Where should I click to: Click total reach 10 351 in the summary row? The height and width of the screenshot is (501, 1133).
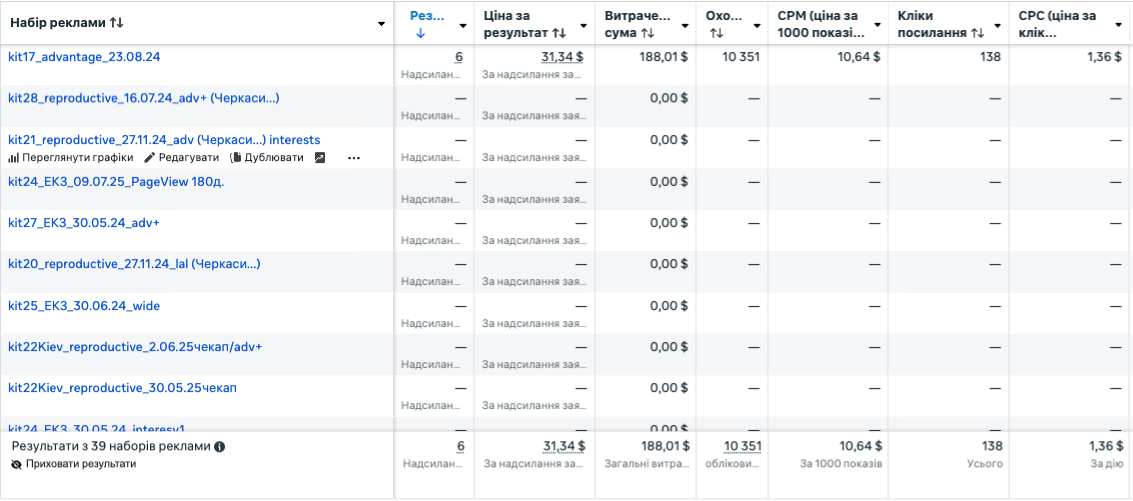742,447
